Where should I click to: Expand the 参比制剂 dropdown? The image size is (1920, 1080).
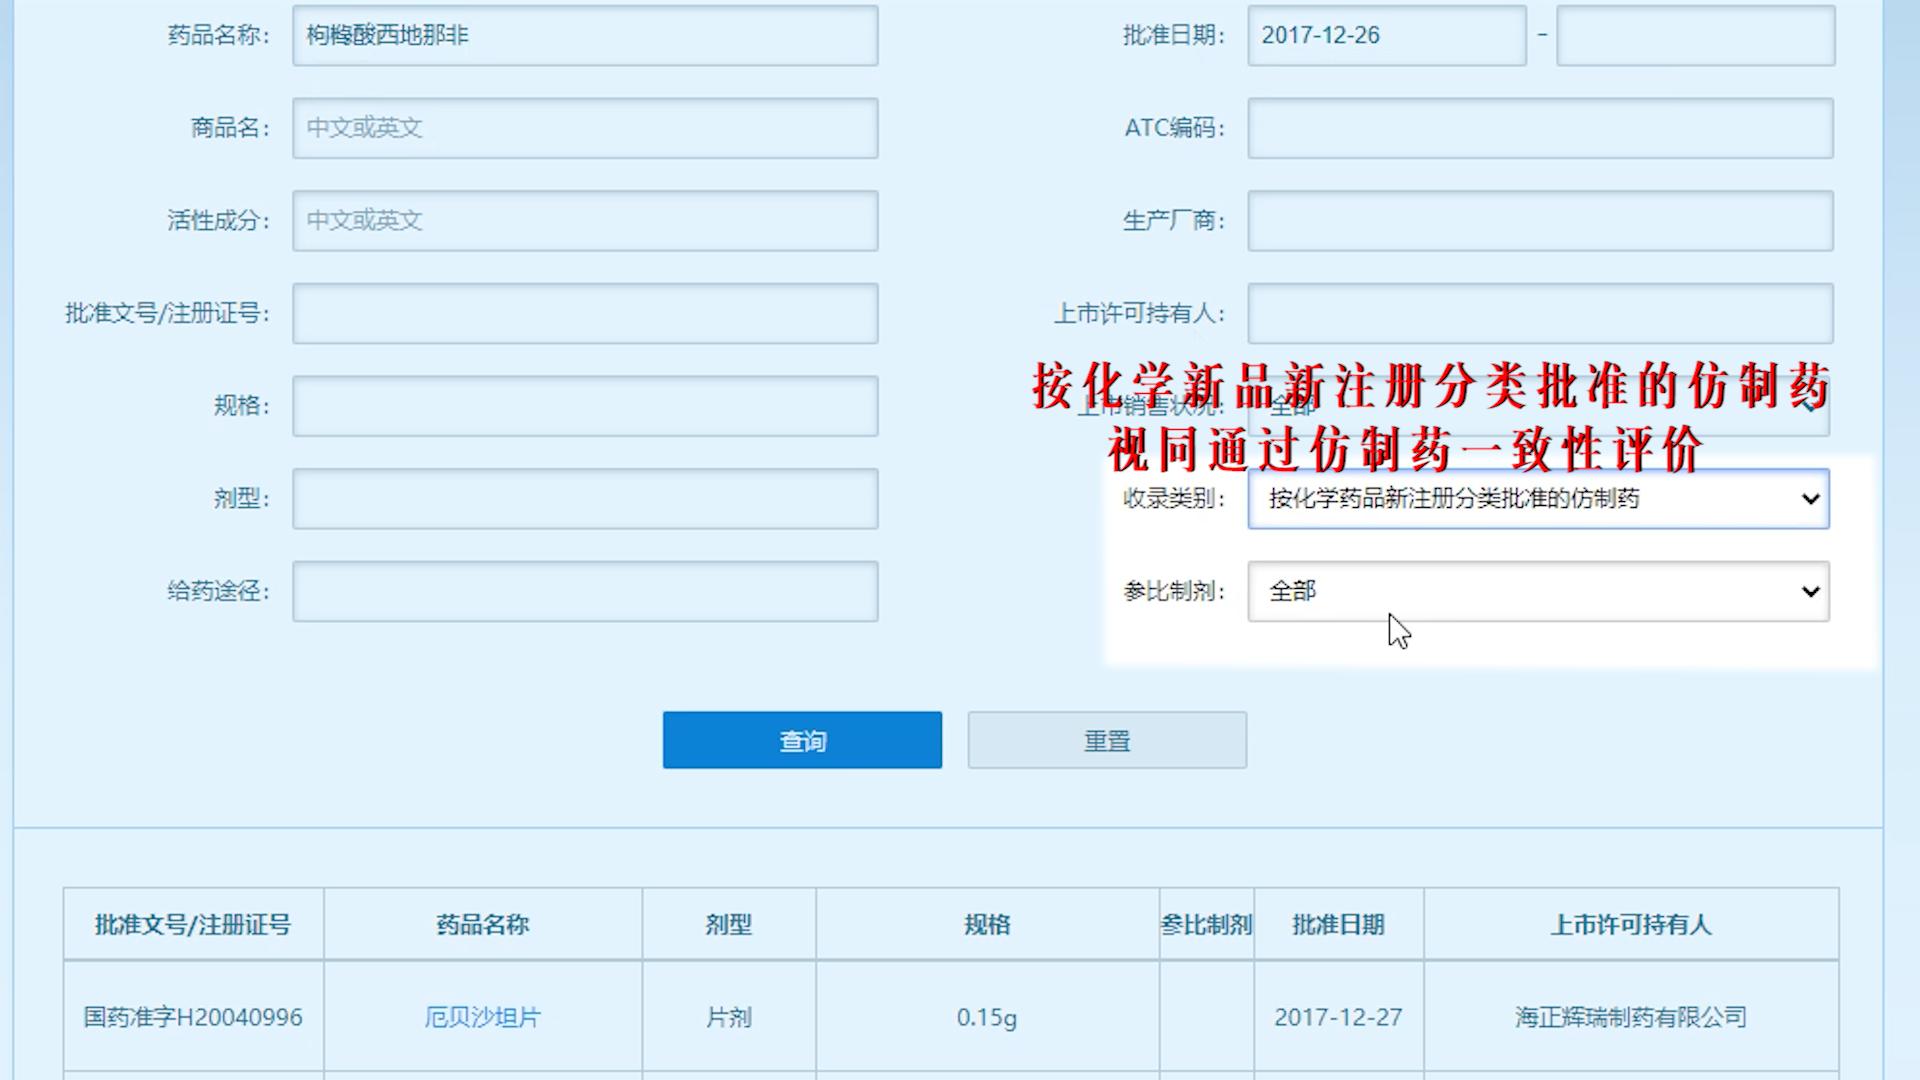[1536, 591]
